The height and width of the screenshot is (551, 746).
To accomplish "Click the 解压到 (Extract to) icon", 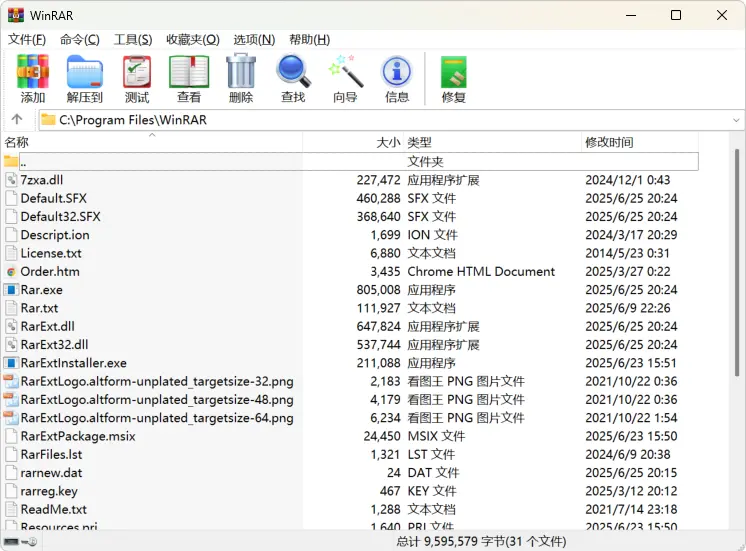I will [x=85, y=71].
